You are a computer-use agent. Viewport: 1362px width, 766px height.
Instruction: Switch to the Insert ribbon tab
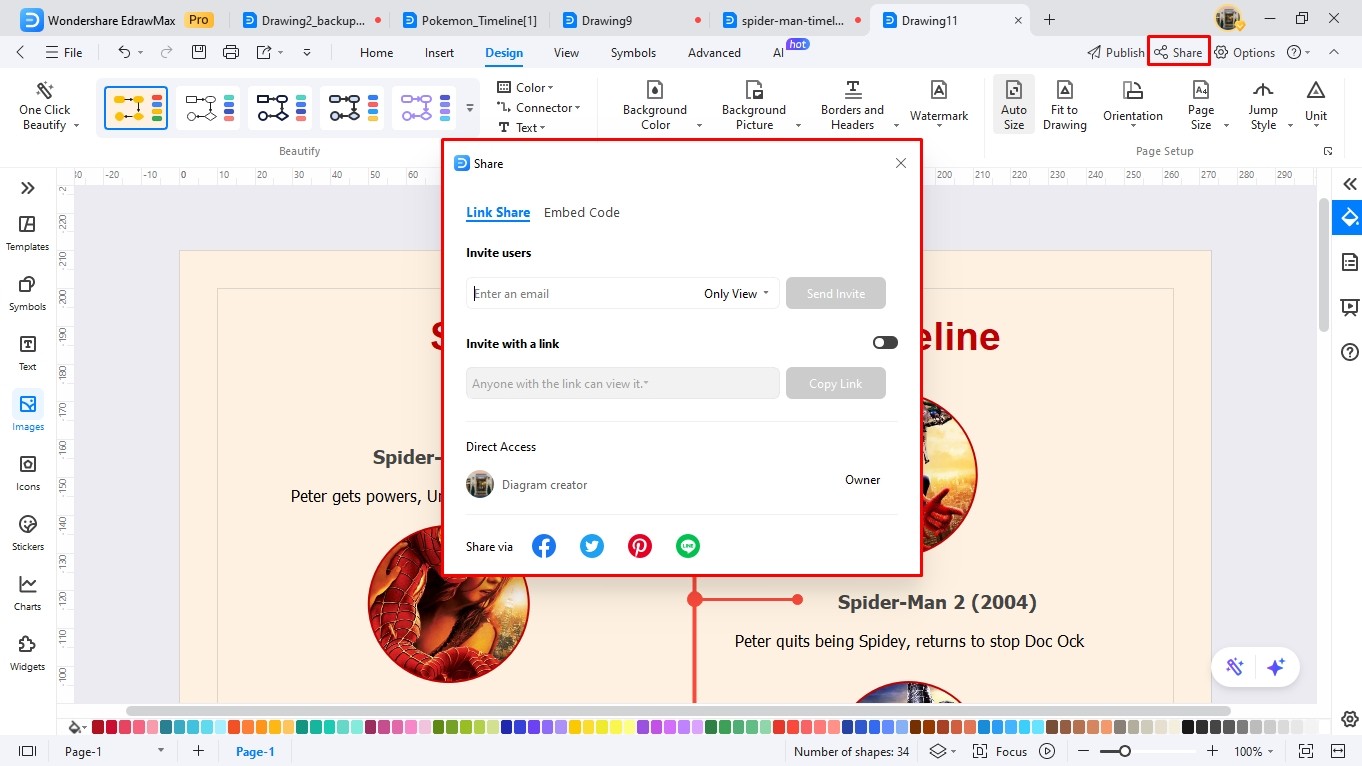tap(439, 53)
